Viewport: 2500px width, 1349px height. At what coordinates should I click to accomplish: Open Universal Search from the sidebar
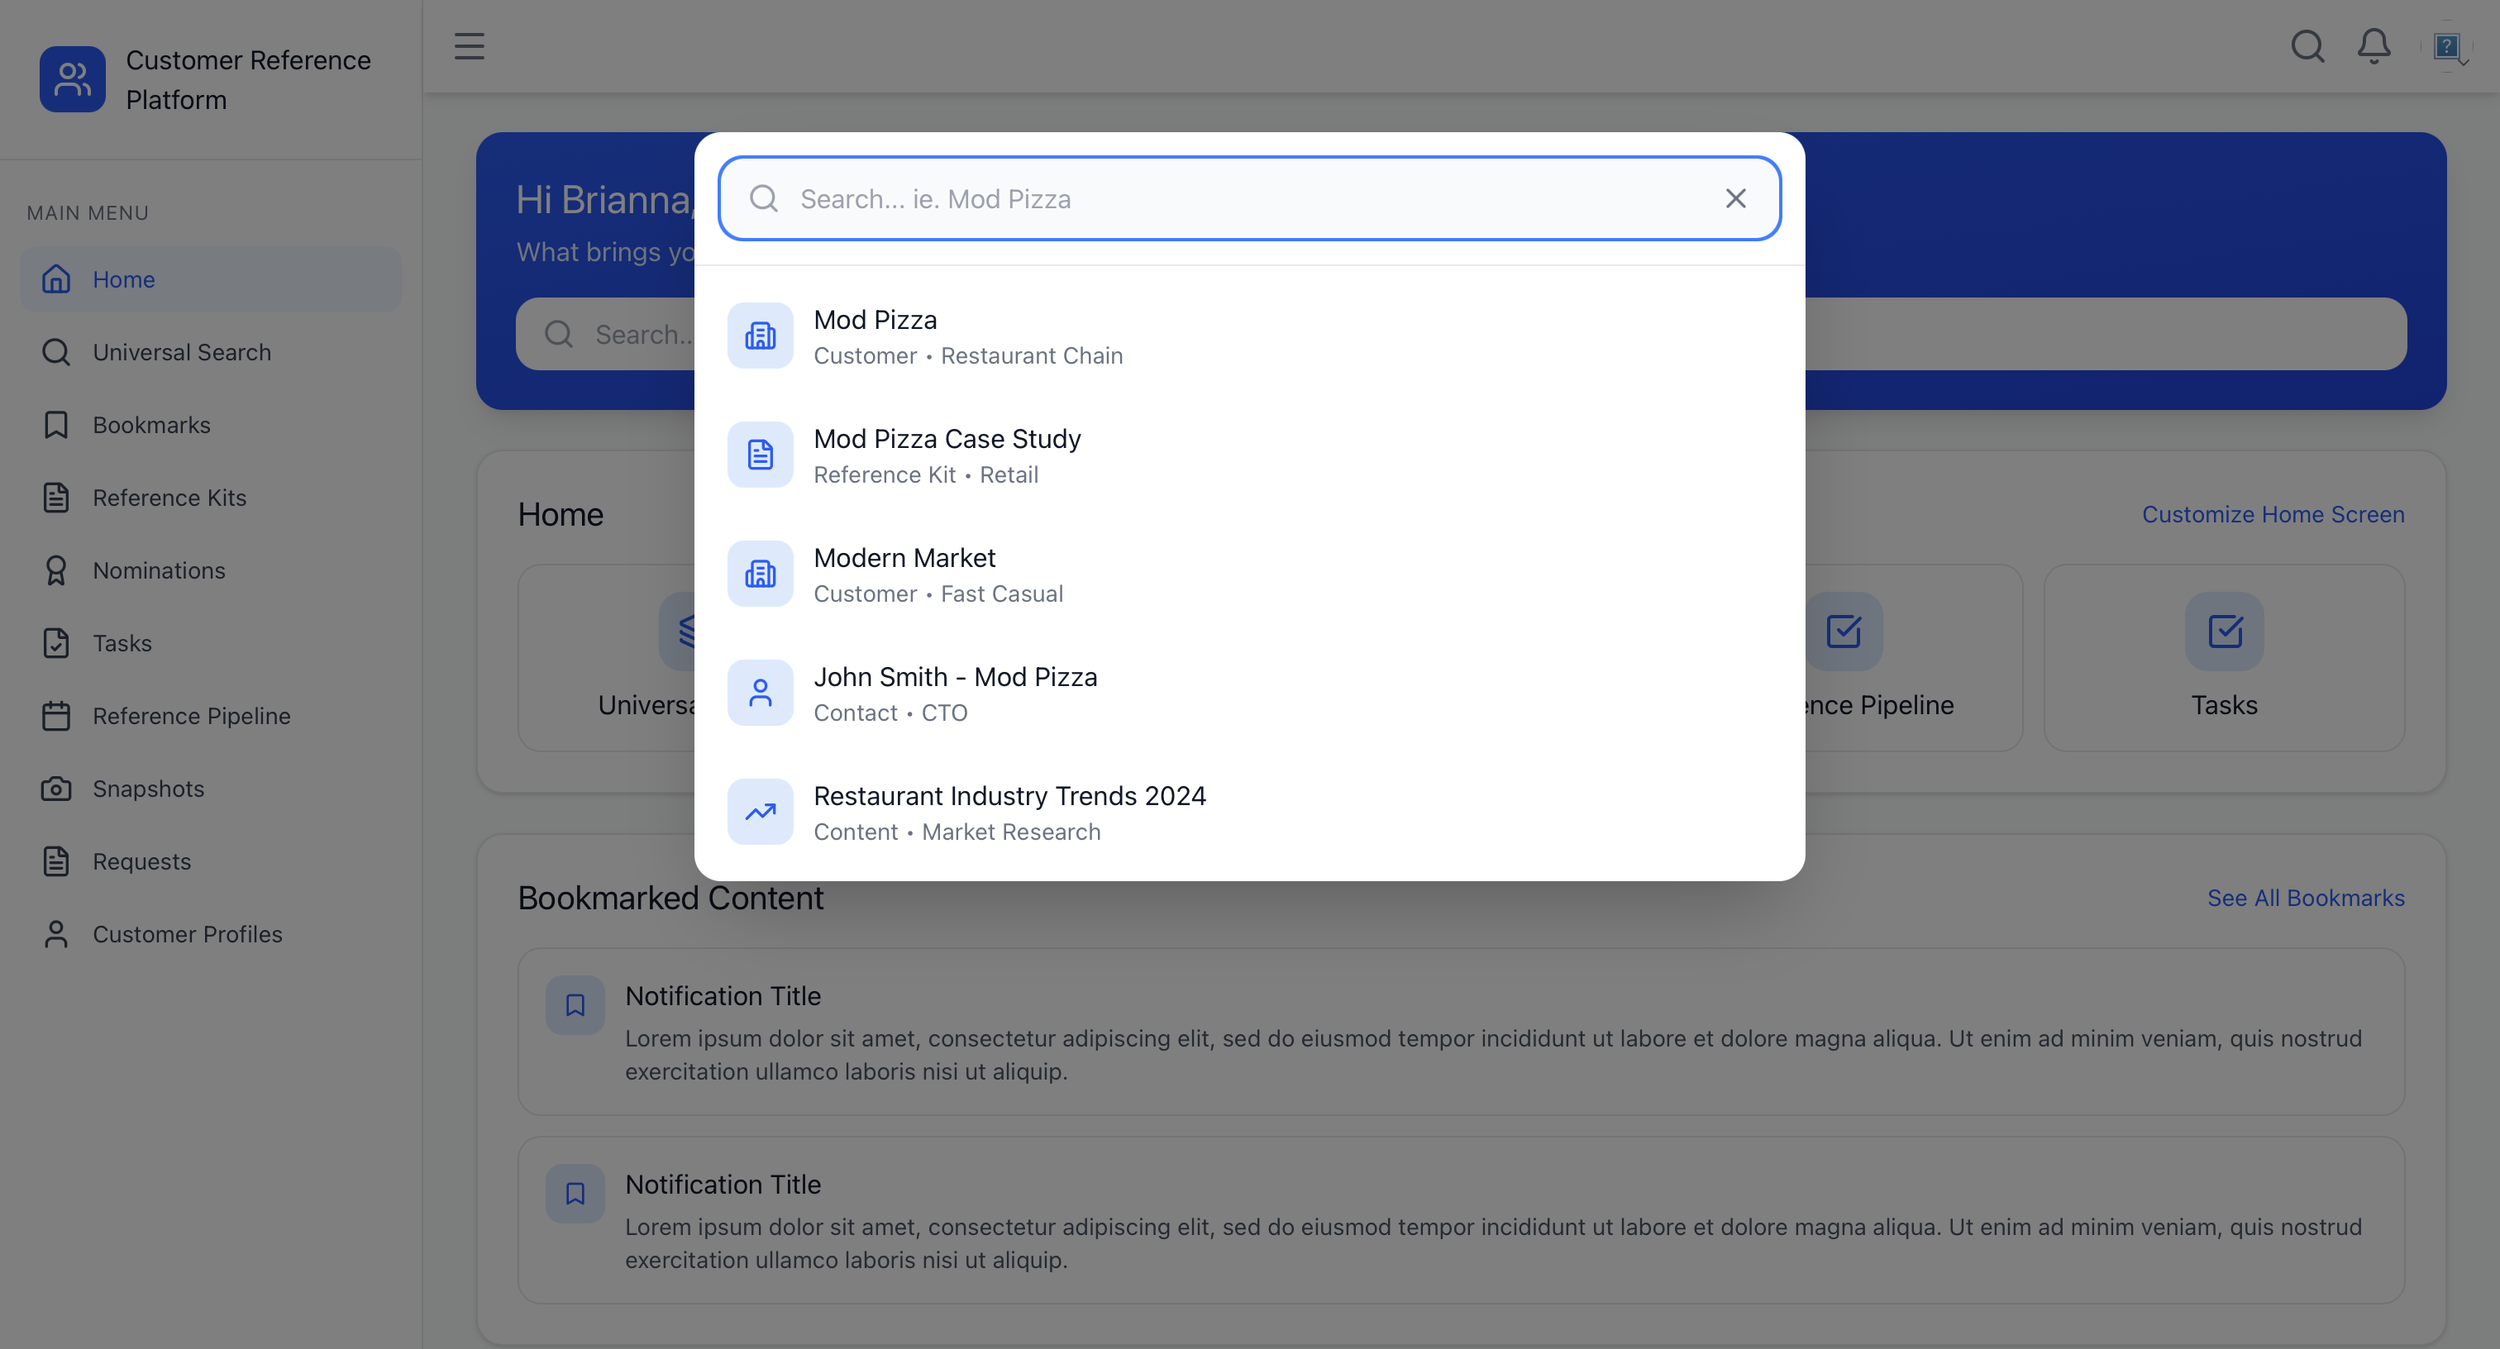pos(210,352)
